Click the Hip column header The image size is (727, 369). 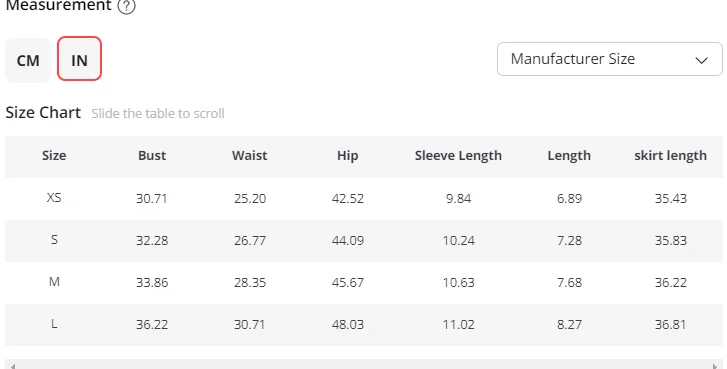(347, 156)
